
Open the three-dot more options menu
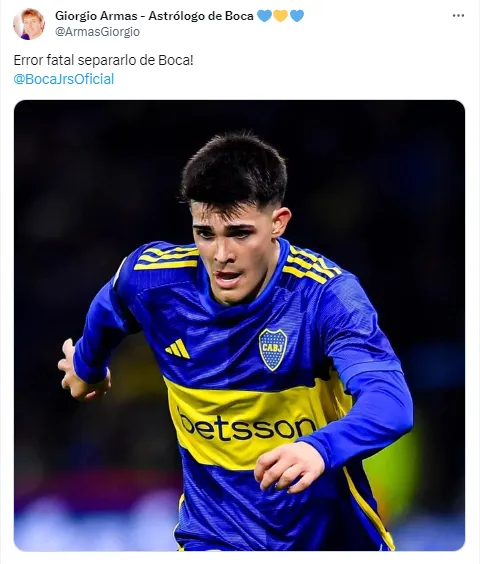tap(458, 16)
